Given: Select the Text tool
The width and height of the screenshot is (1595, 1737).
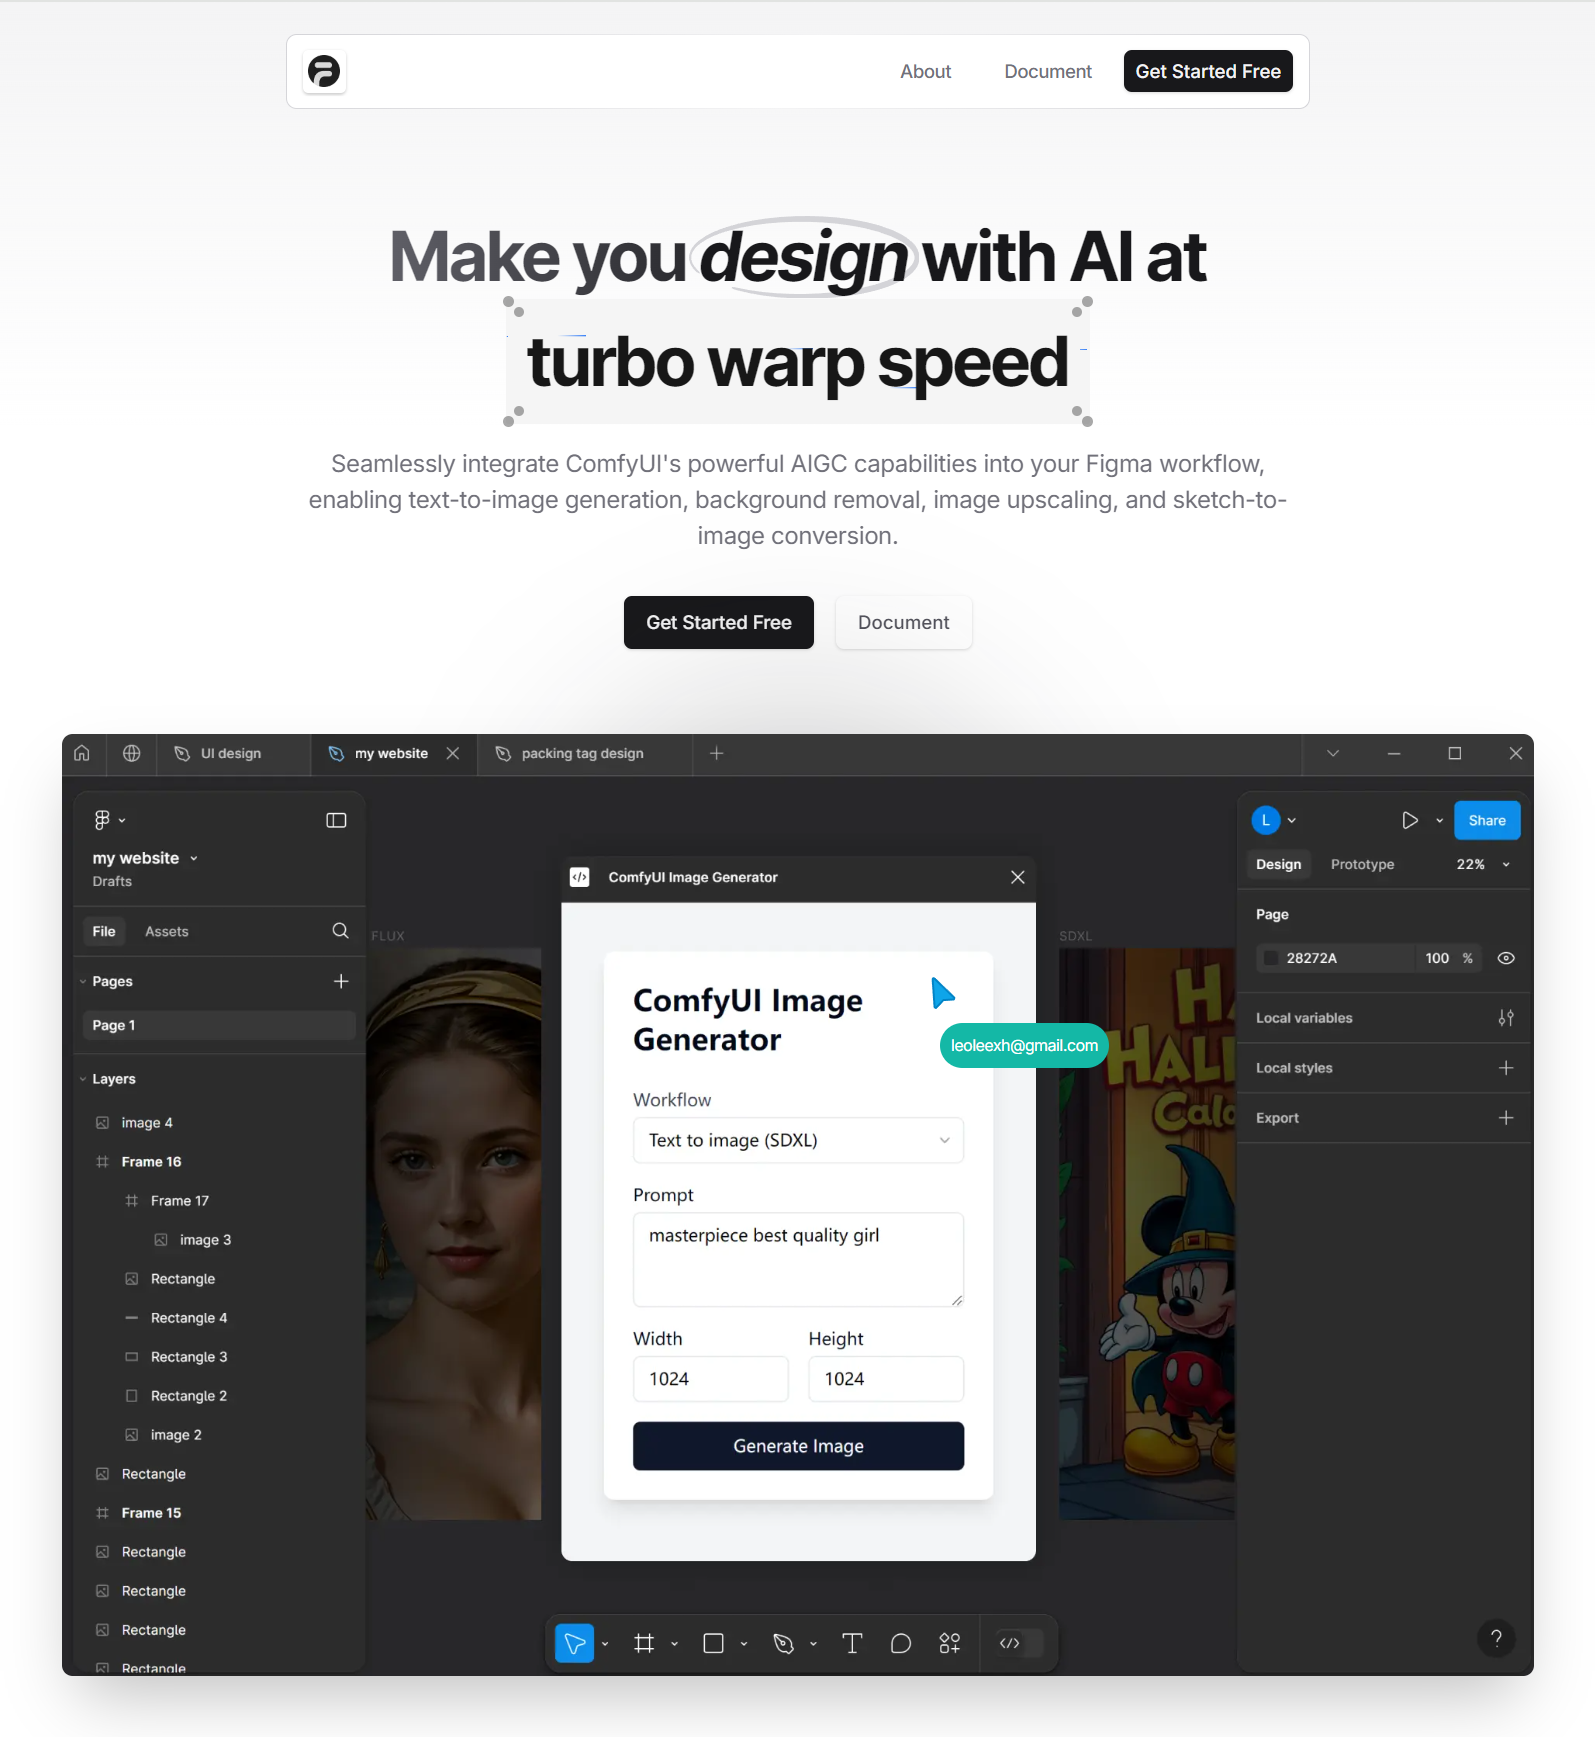Looking at the screenshot, I should coord(852,1643).
